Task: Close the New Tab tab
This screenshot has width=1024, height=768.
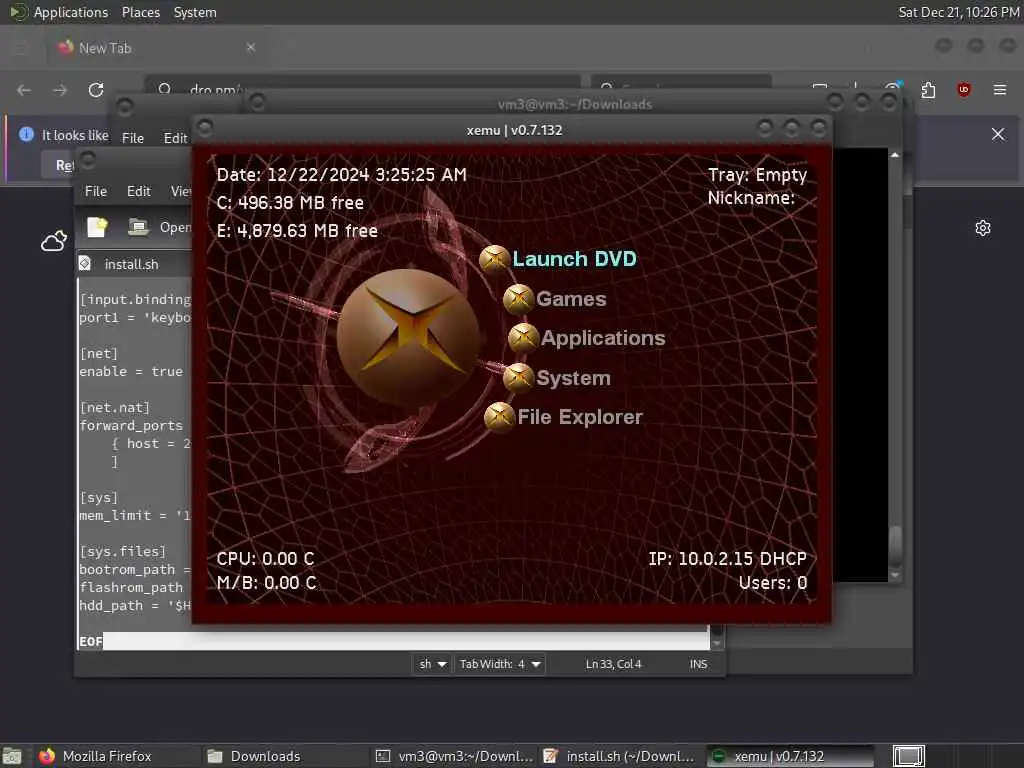Action: [251, 48]
